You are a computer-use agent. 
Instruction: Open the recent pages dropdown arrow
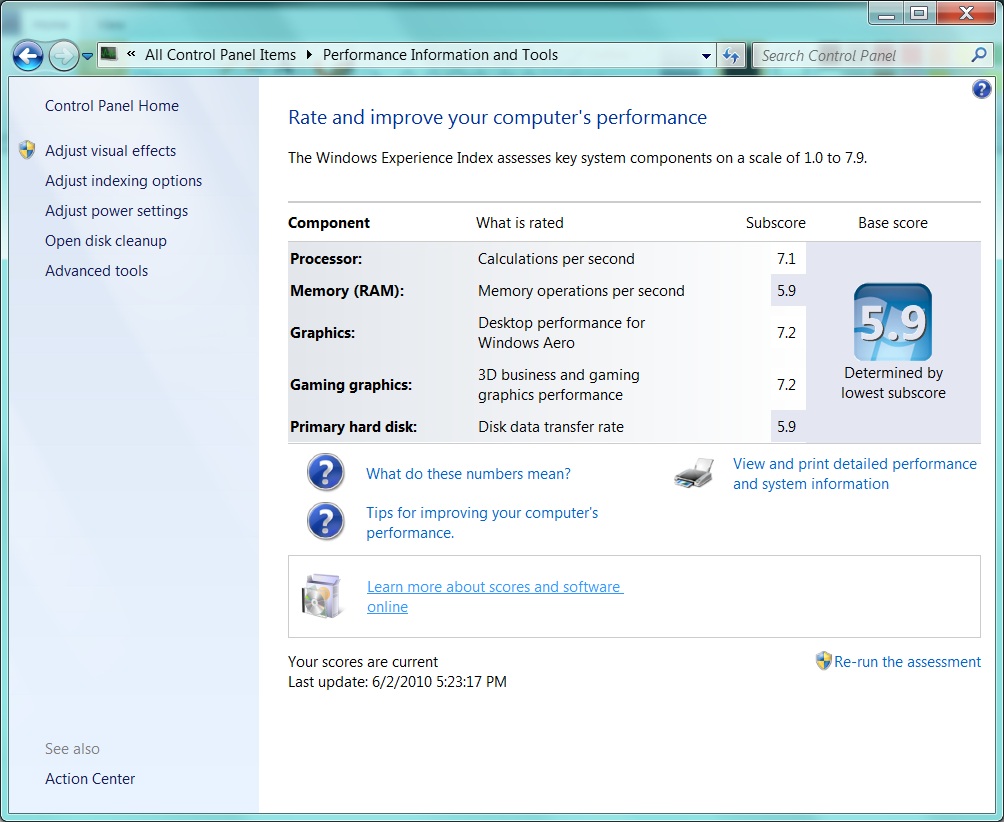pos(88,56)
